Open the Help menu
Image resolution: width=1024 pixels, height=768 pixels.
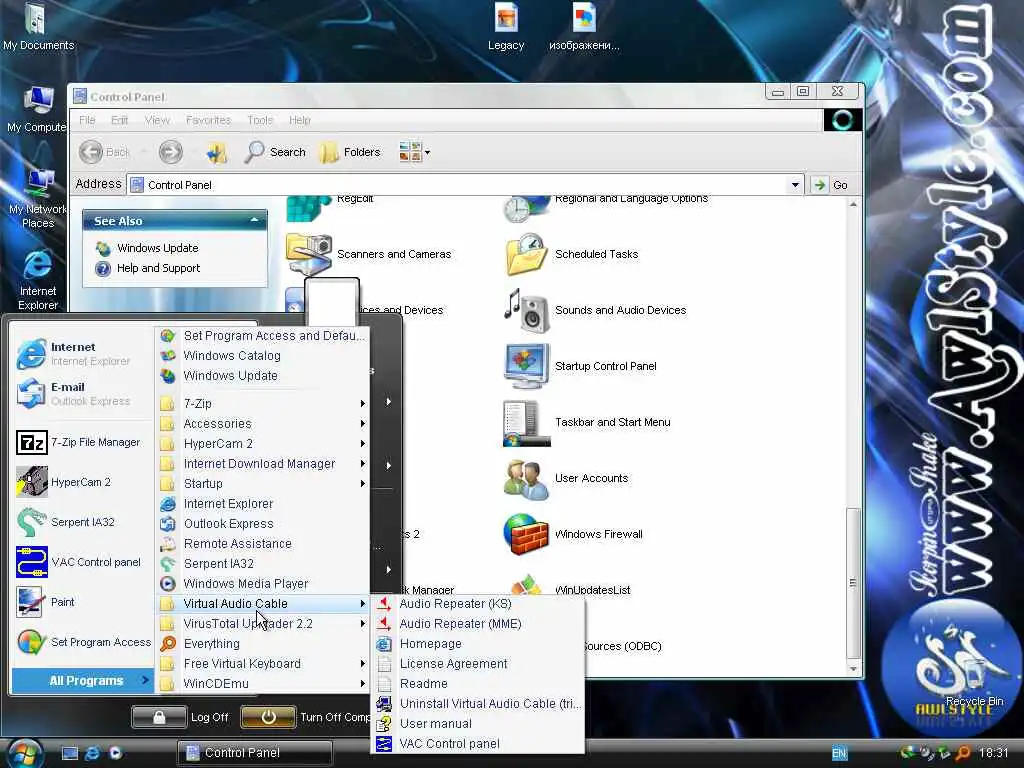pos(300,120)
